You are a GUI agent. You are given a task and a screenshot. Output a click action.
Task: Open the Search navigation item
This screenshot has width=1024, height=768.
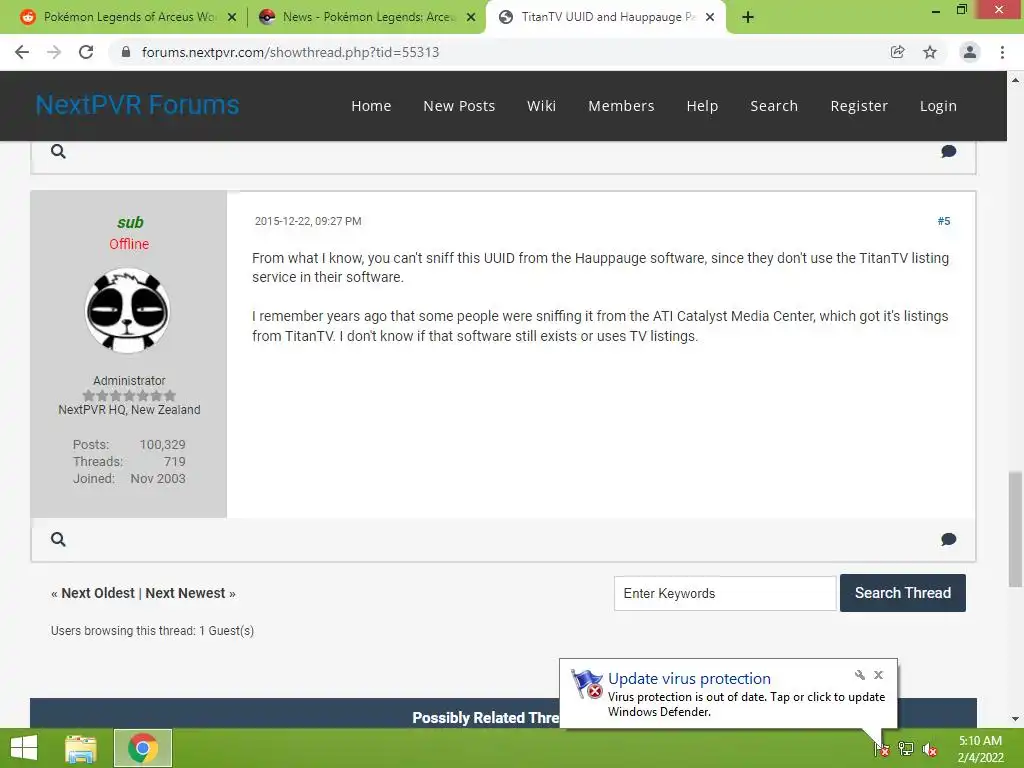tap(774, 106)
